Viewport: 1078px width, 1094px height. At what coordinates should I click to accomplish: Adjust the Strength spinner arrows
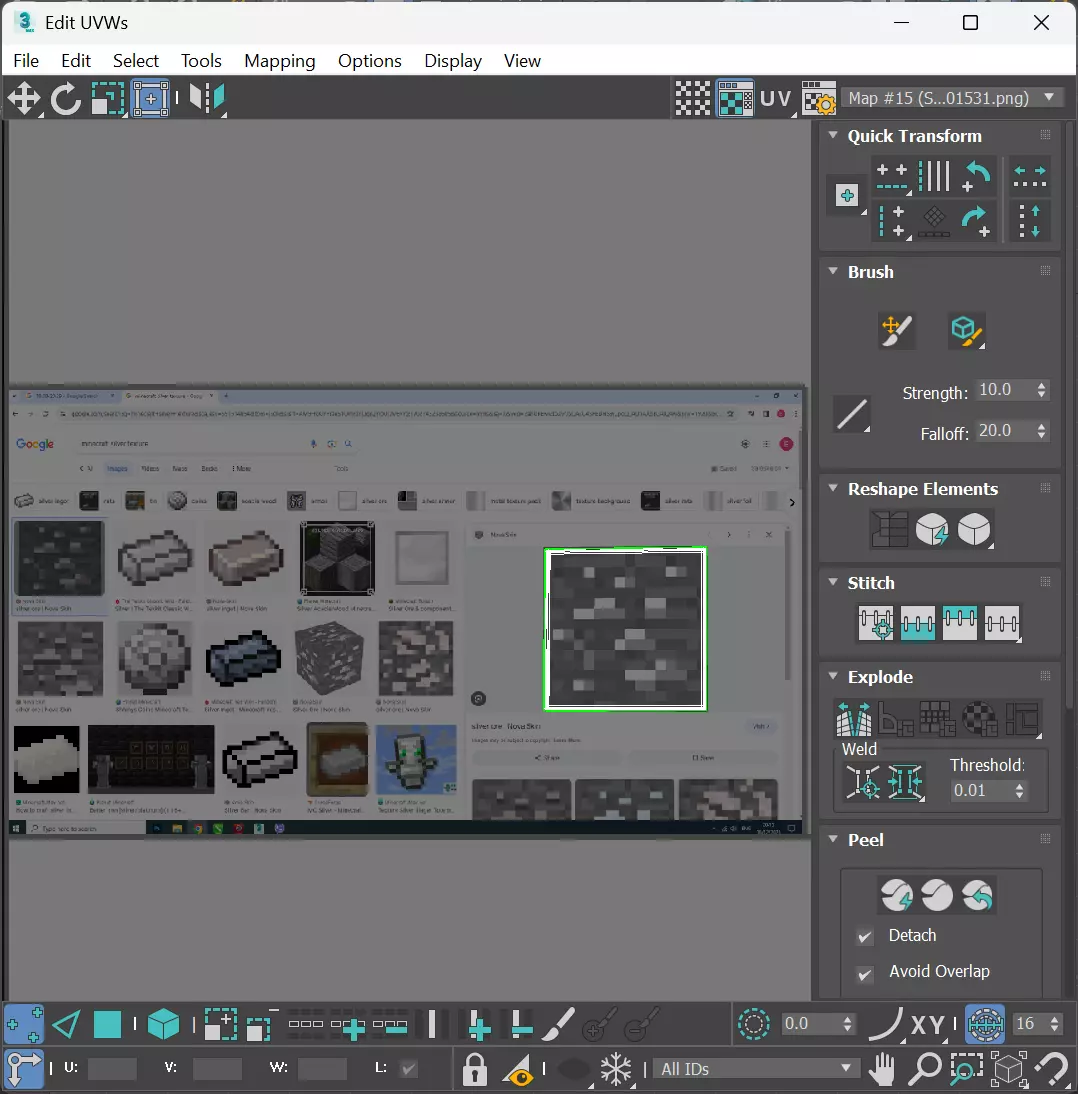(1041, 390)
